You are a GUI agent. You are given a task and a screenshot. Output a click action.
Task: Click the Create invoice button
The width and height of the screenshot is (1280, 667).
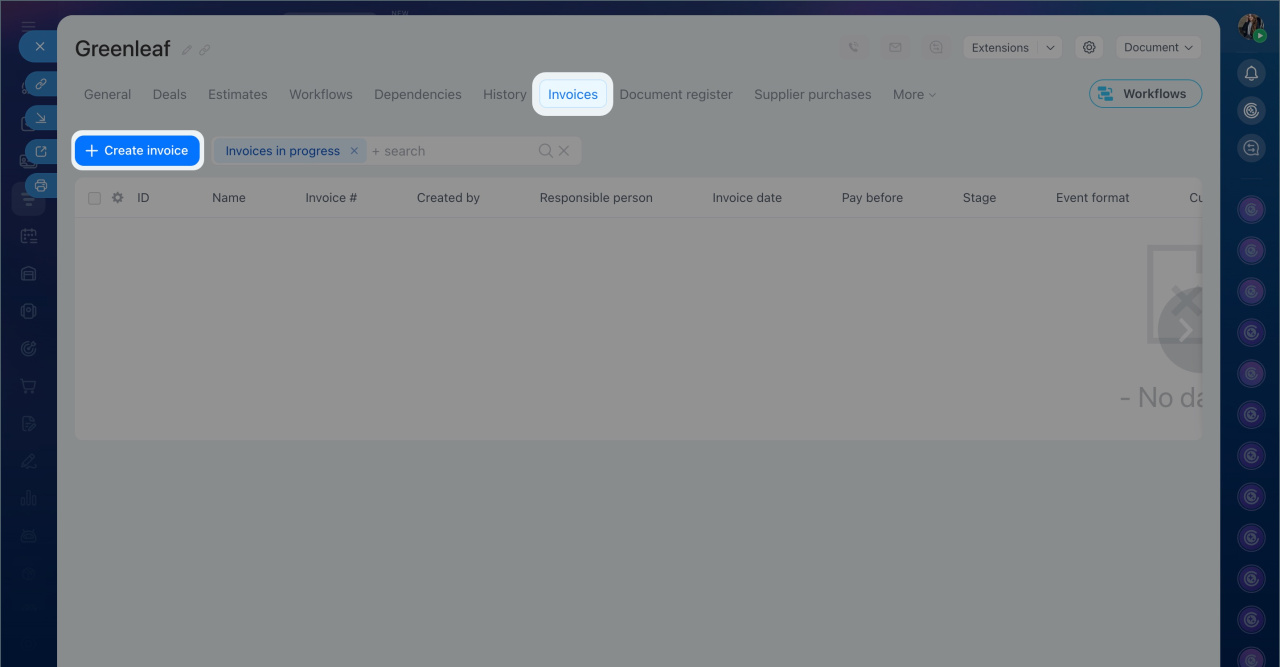click(x=137, y=151)
